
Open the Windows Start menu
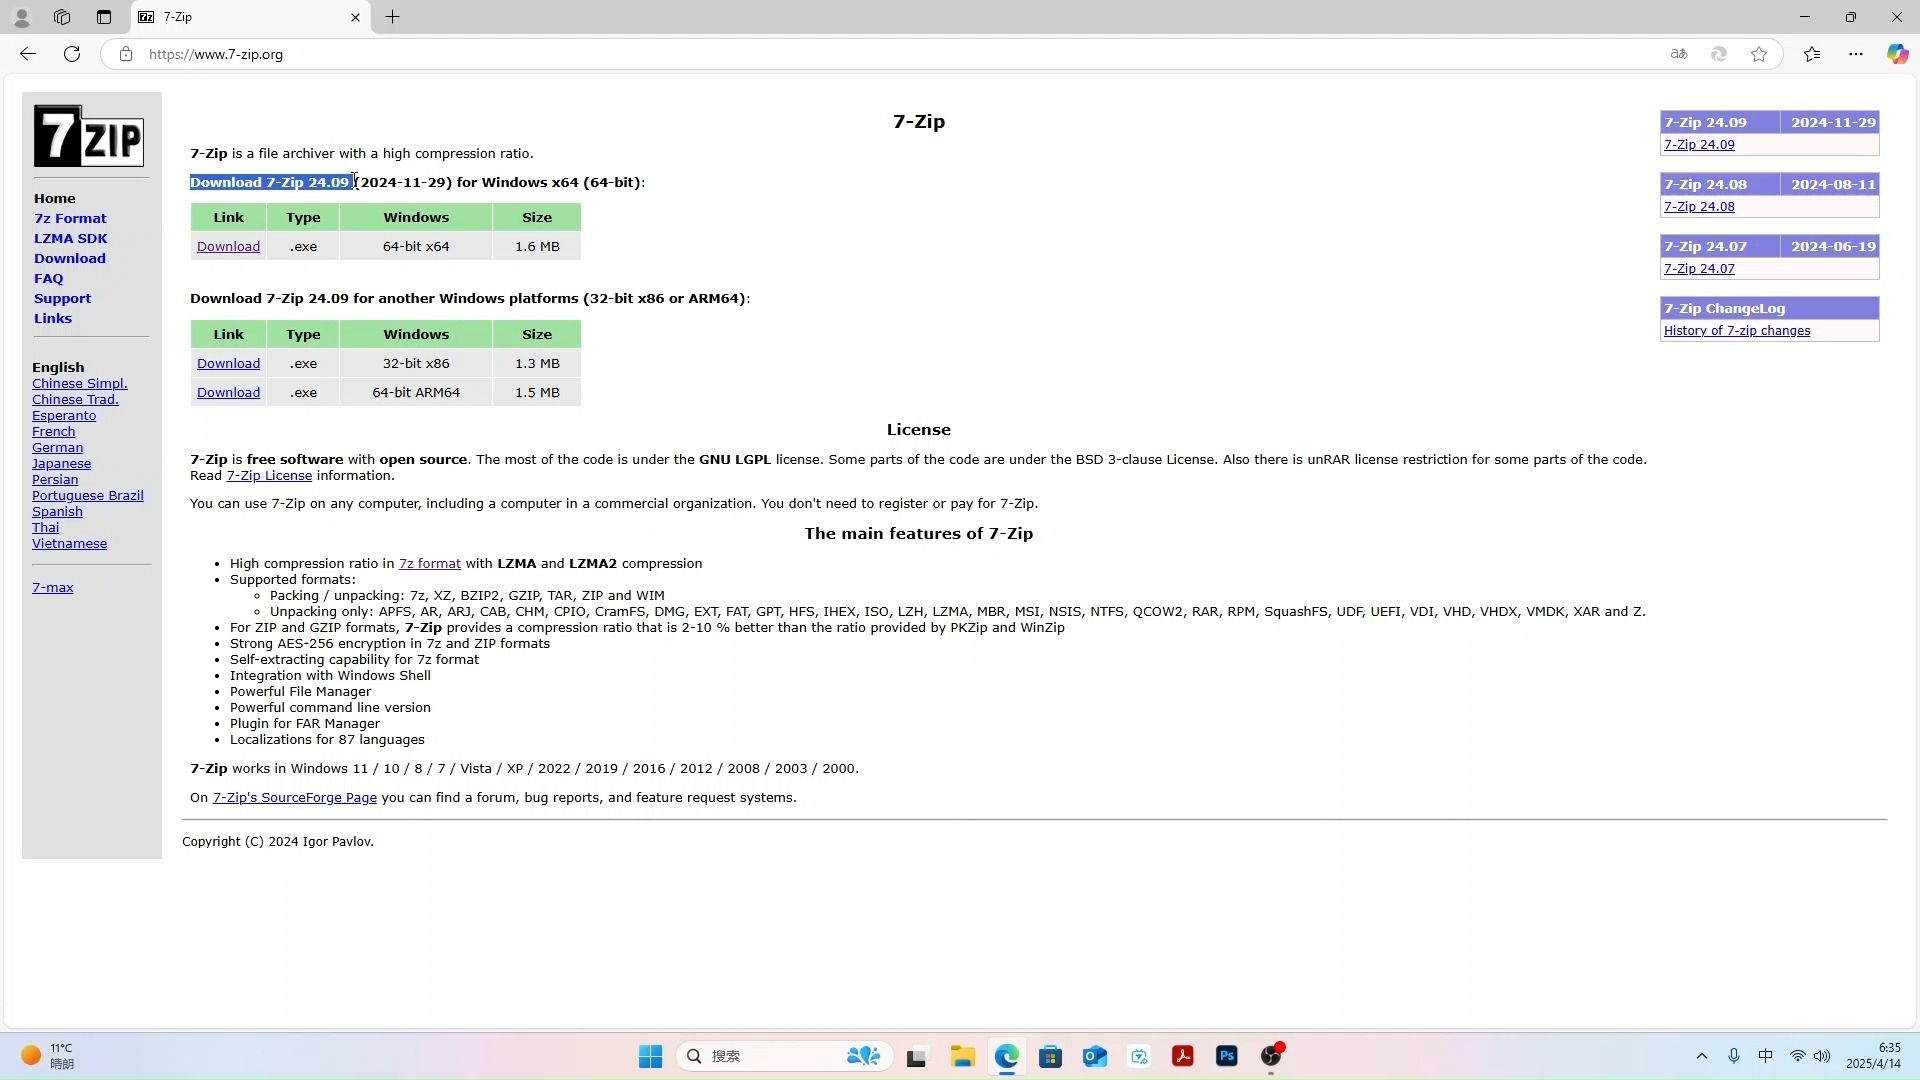coord(650,1056)
